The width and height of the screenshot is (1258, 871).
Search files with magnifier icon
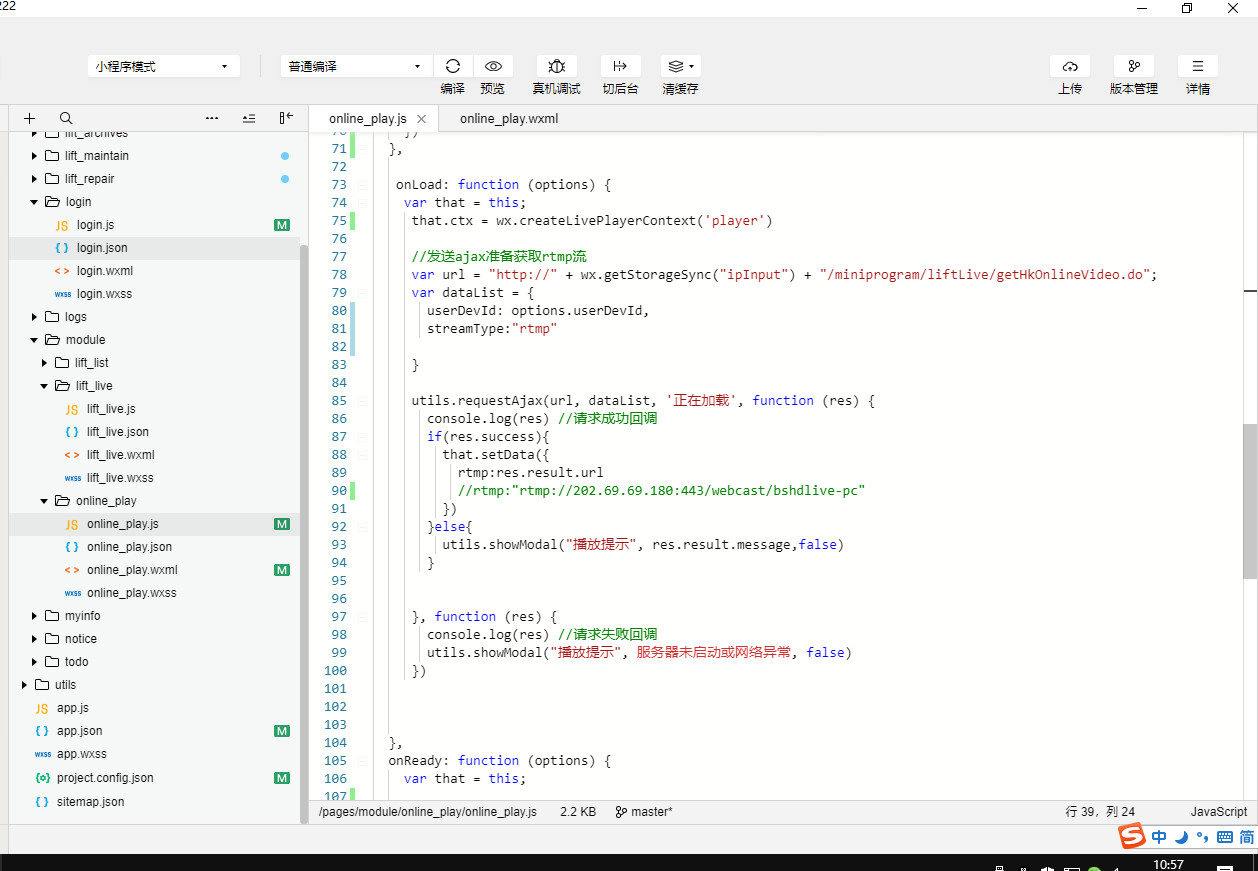tap(66, 118)
